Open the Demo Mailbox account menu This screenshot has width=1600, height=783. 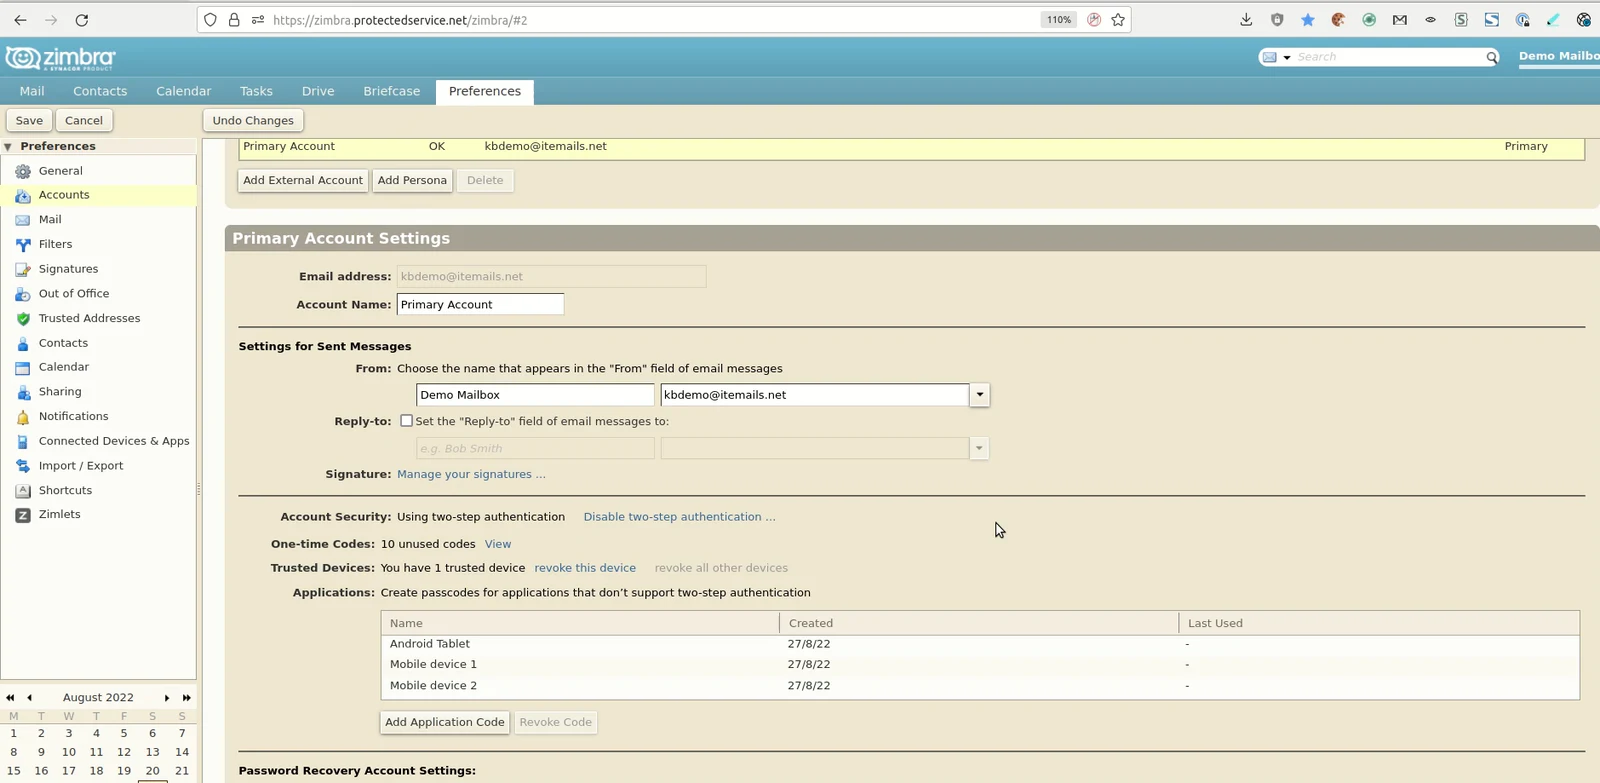coord(1559,56)
